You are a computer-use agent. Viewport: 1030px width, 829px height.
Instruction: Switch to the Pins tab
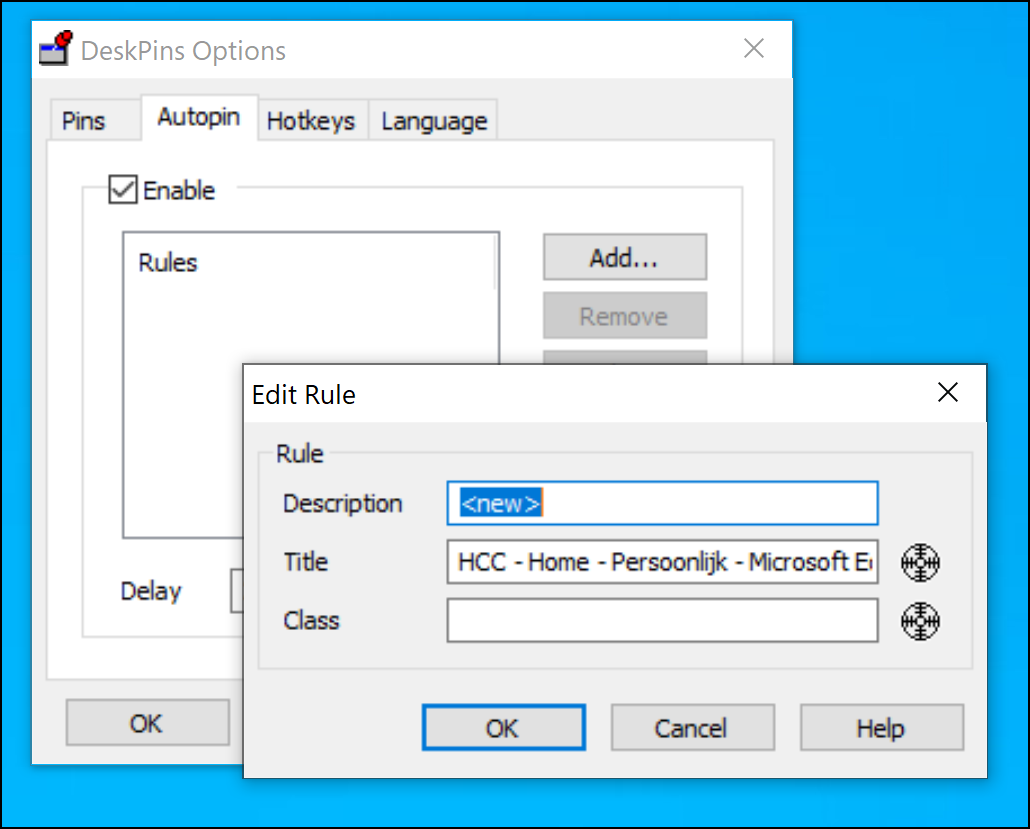pos(84,122)
